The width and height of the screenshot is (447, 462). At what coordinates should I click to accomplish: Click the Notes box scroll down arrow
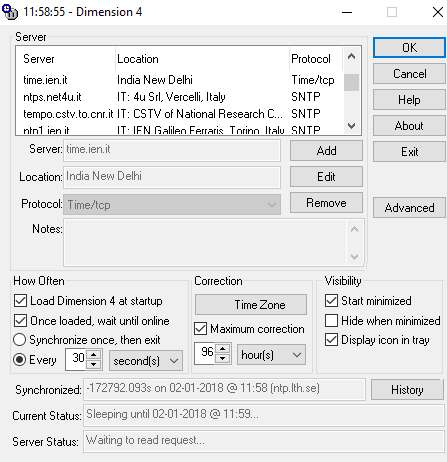coord(354,256)
